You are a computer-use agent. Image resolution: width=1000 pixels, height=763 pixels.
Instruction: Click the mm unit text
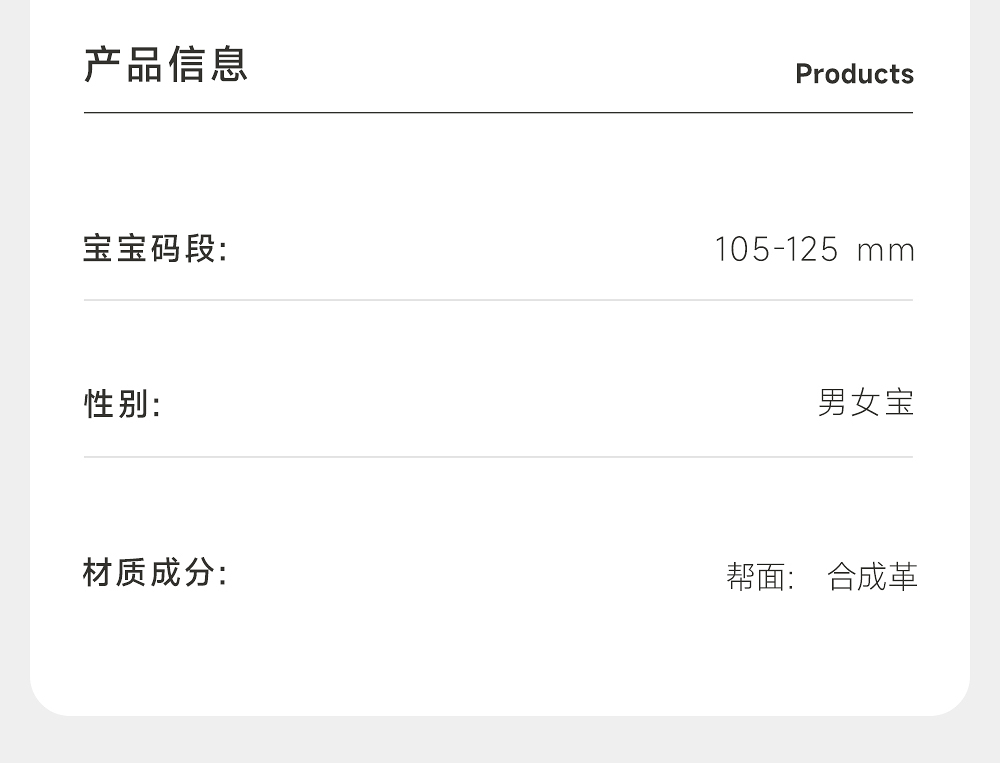886,250
